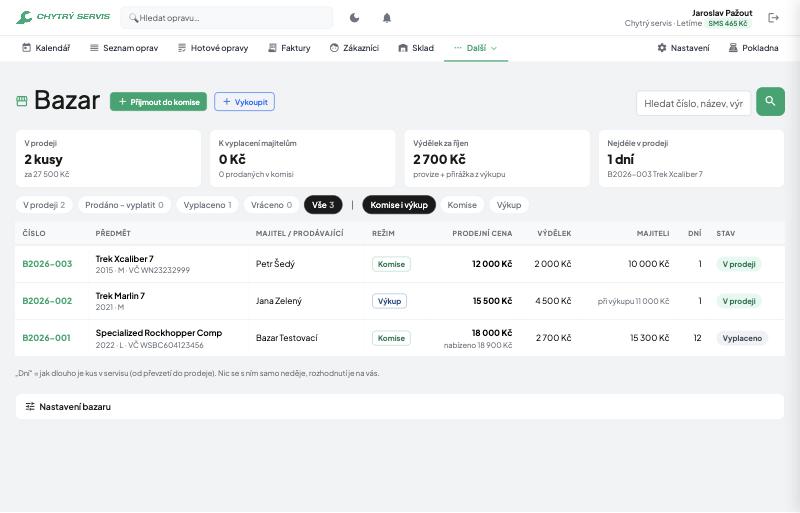800x513 pixels.
Task: Toggle dark mode moon icon
Action: (x=355, y=18)
